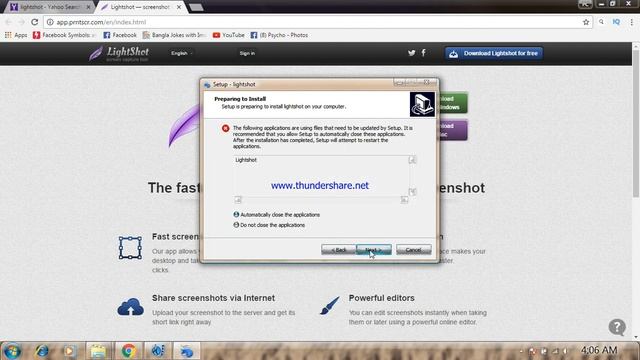Click Next in the lightshot setup dialog

tap(373, 249)
